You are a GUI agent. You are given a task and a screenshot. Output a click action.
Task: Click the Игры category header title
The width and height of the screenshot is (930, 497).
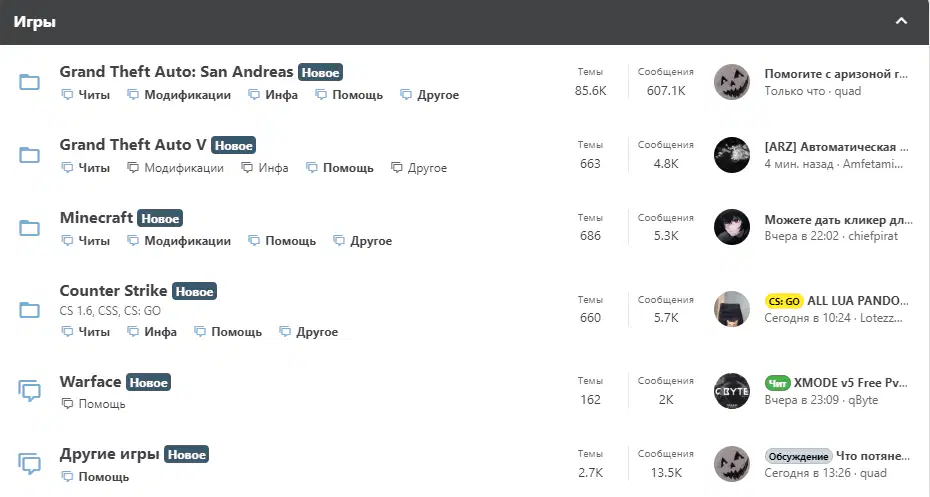[x=34, y=22]
